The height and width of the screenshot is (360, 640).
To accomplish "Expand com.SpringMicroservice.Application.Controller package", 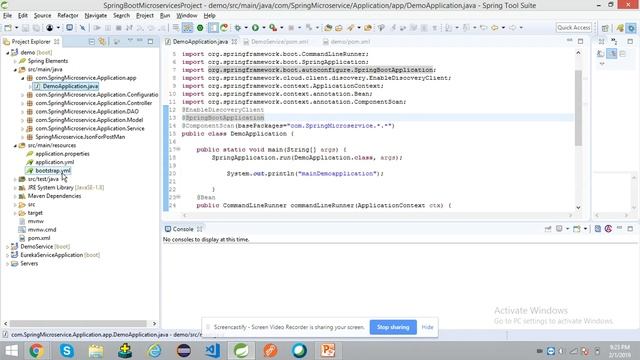I will pyautogui.click(x=22, y=103).
